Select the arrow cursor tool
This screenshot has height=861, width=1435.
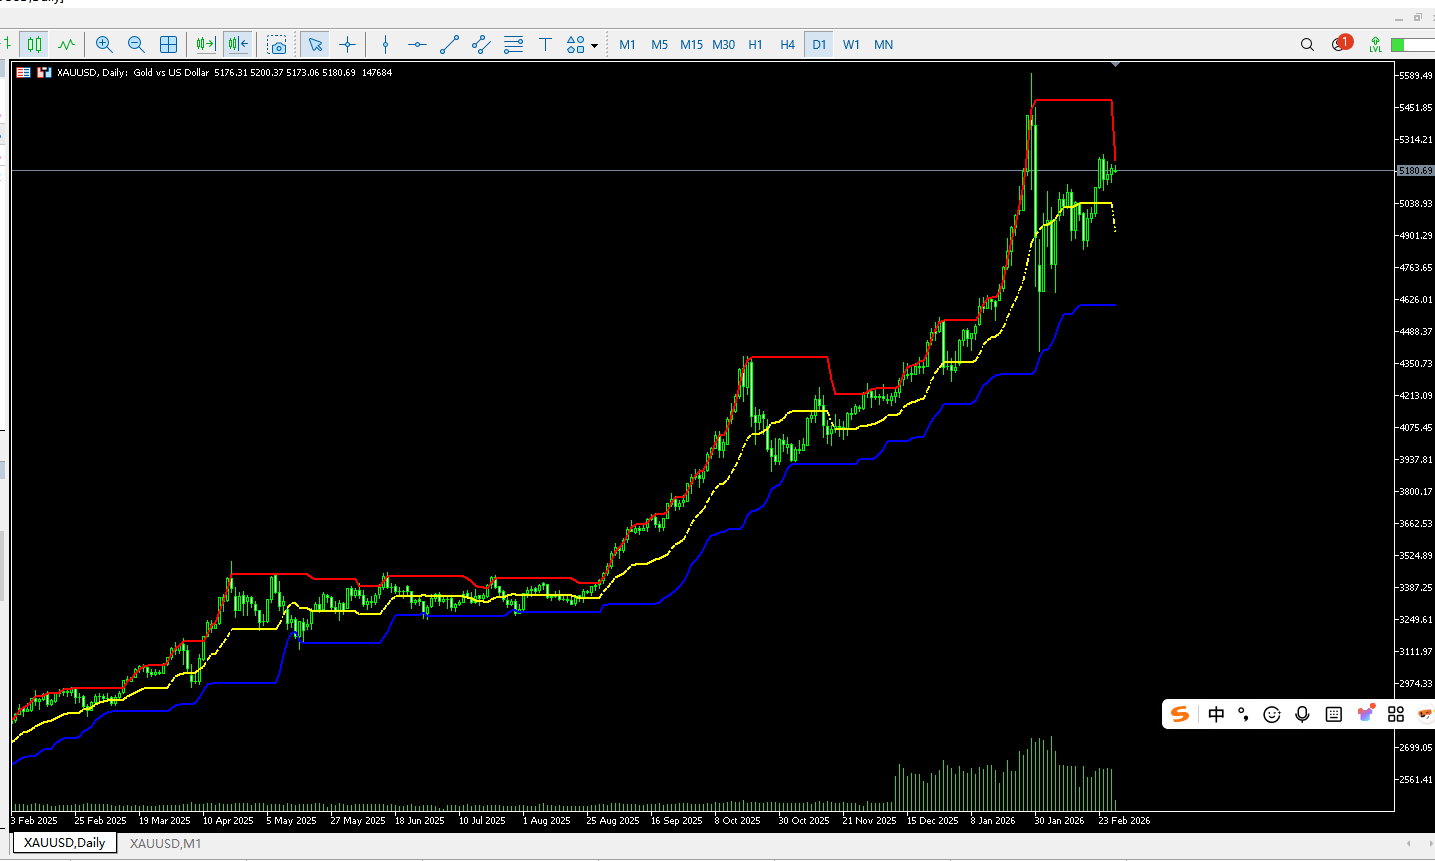315,44
